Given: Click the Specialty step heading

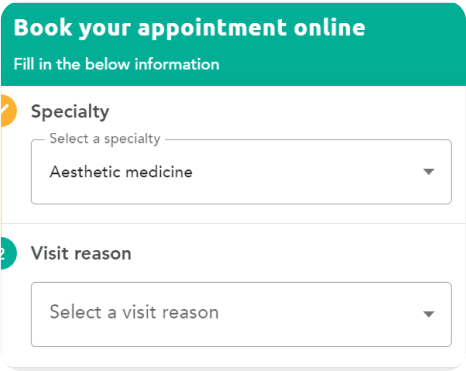Looking at the screenshot, I should (70, 112).
